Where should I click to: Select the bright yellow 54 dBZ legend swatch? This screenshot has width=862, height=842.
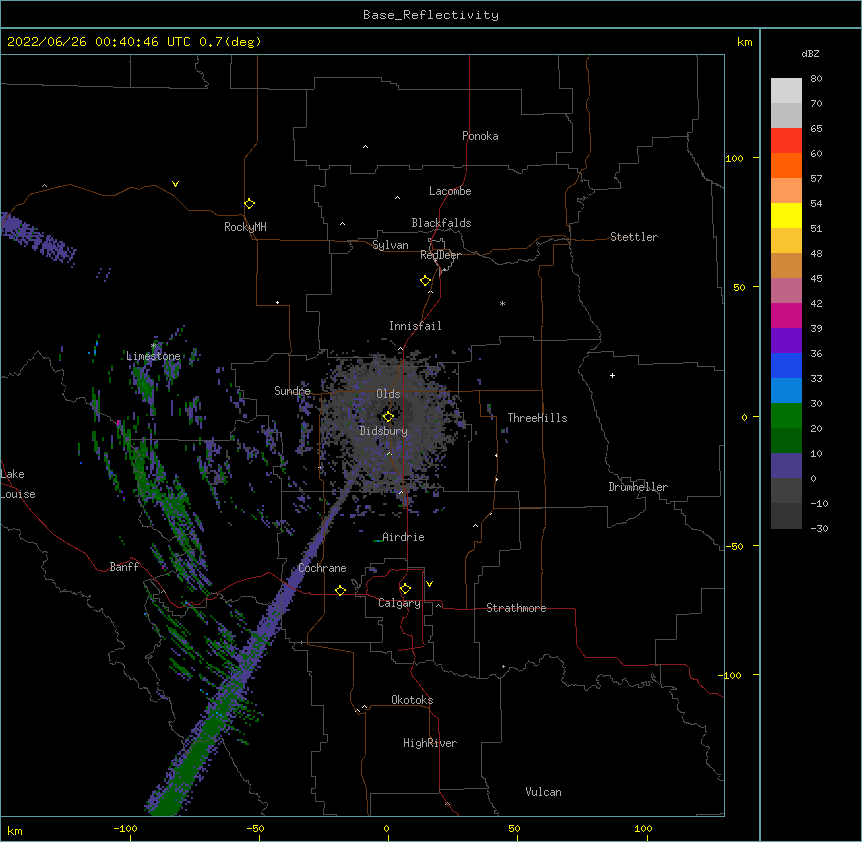[x=786, y=215]
